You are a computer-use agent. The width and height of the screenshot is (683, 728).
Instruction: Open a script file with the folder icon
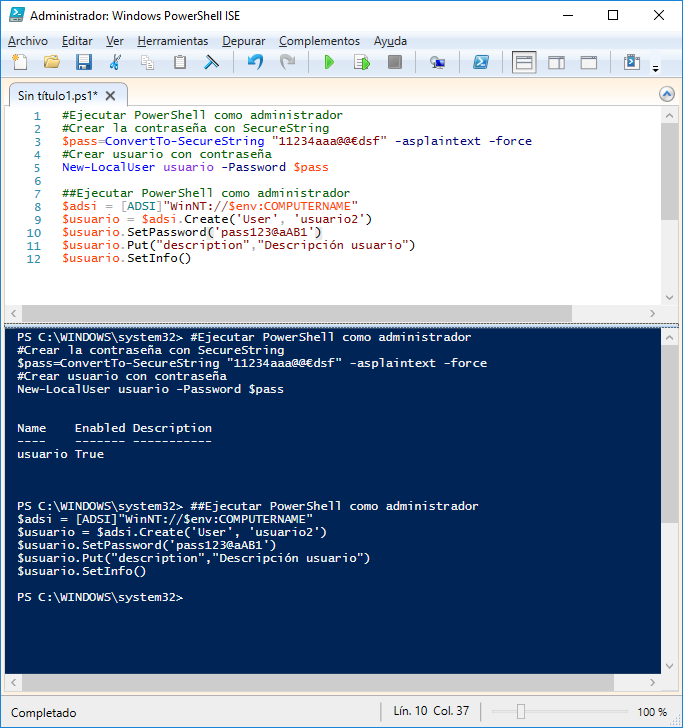tap(52, 62)
